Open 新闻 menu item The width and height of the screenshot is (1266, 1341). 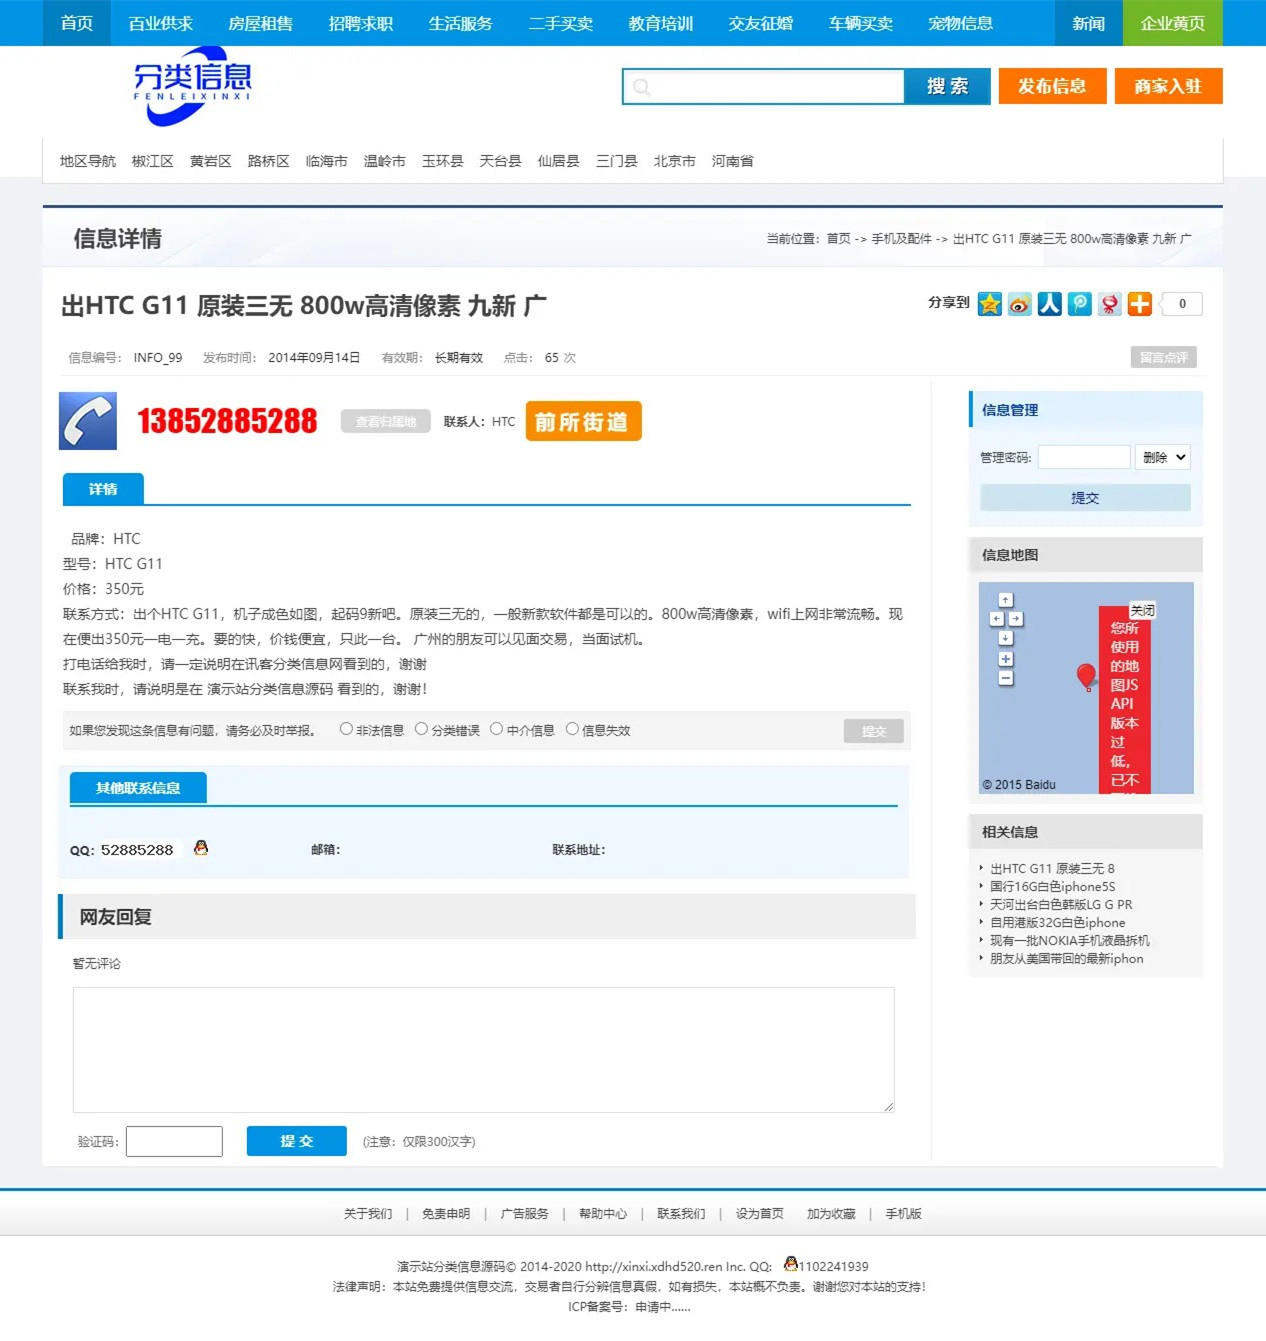pos(1089,23)
